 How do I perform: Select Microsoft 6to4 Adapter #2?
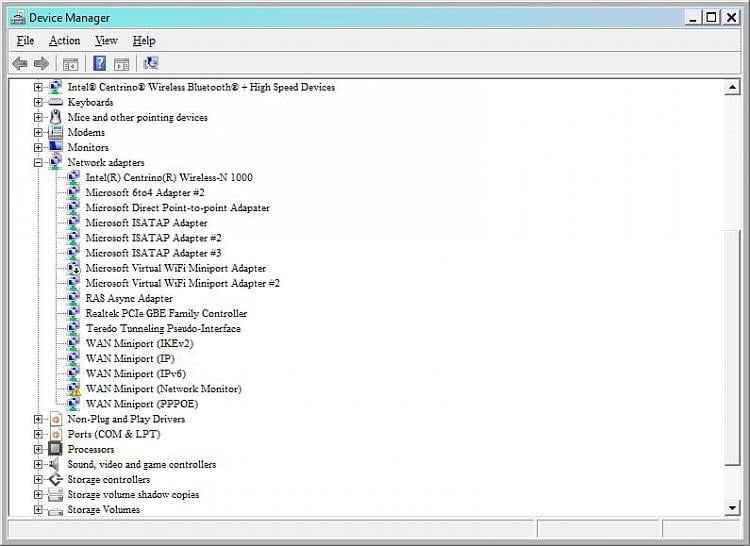[145, 193]
